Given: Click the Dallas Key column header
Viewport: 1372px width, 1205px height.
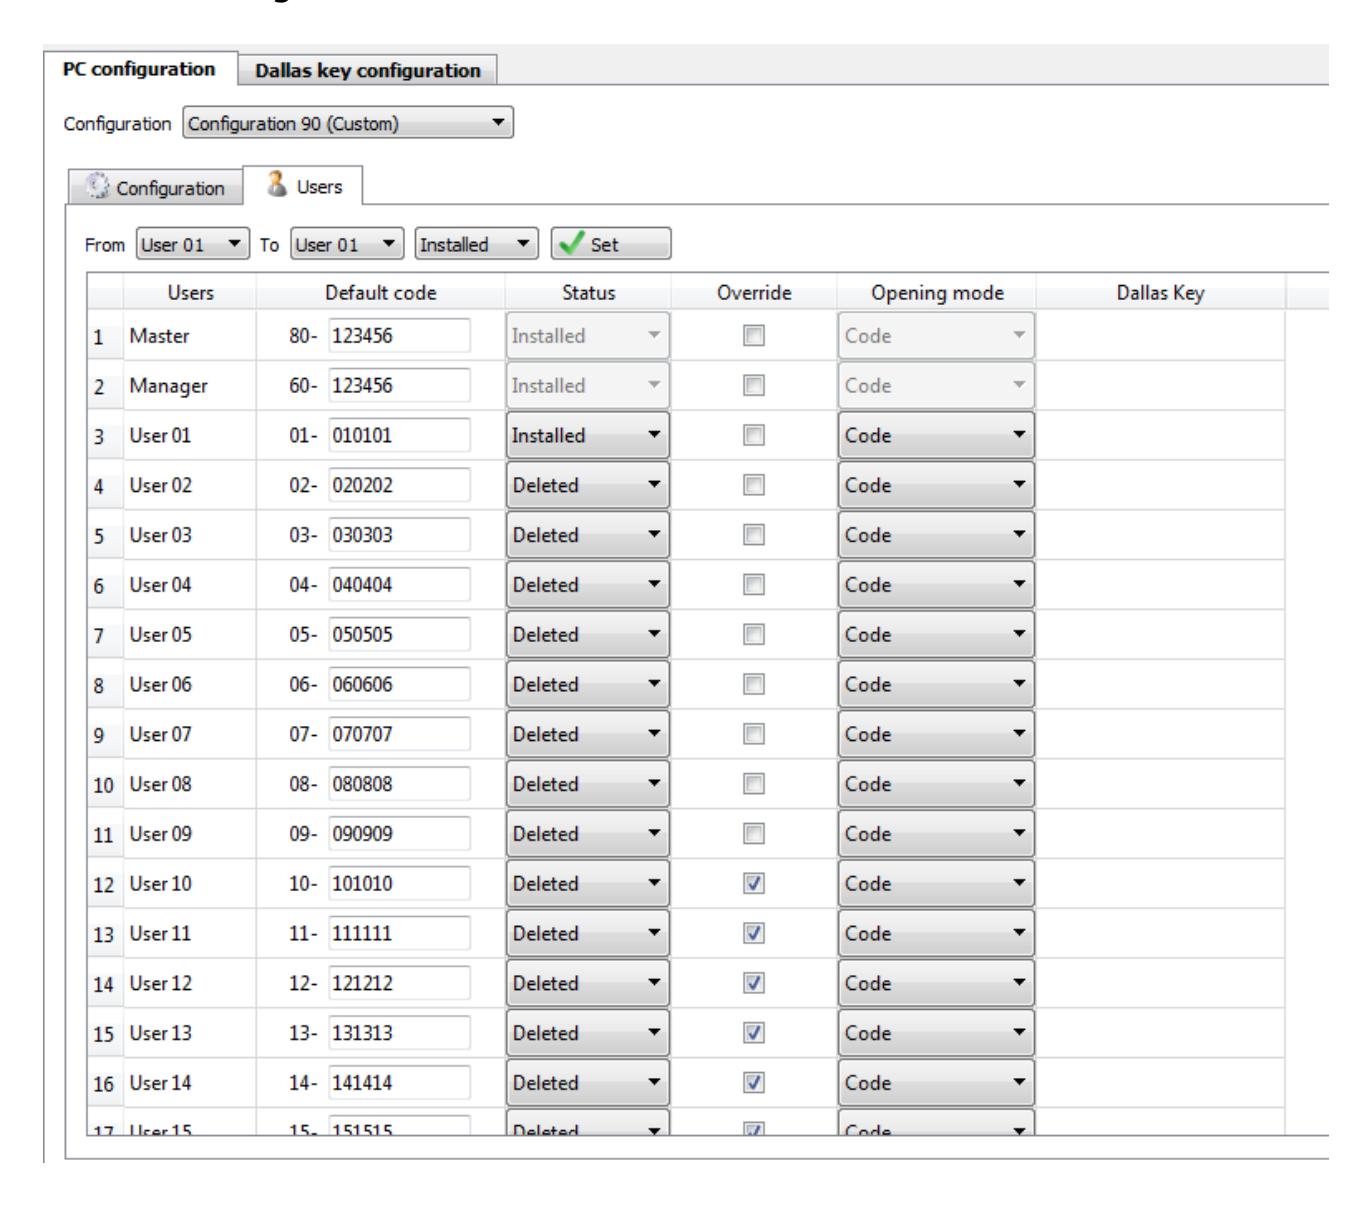Looking at the screenshot, I should tap(1160, 293).
